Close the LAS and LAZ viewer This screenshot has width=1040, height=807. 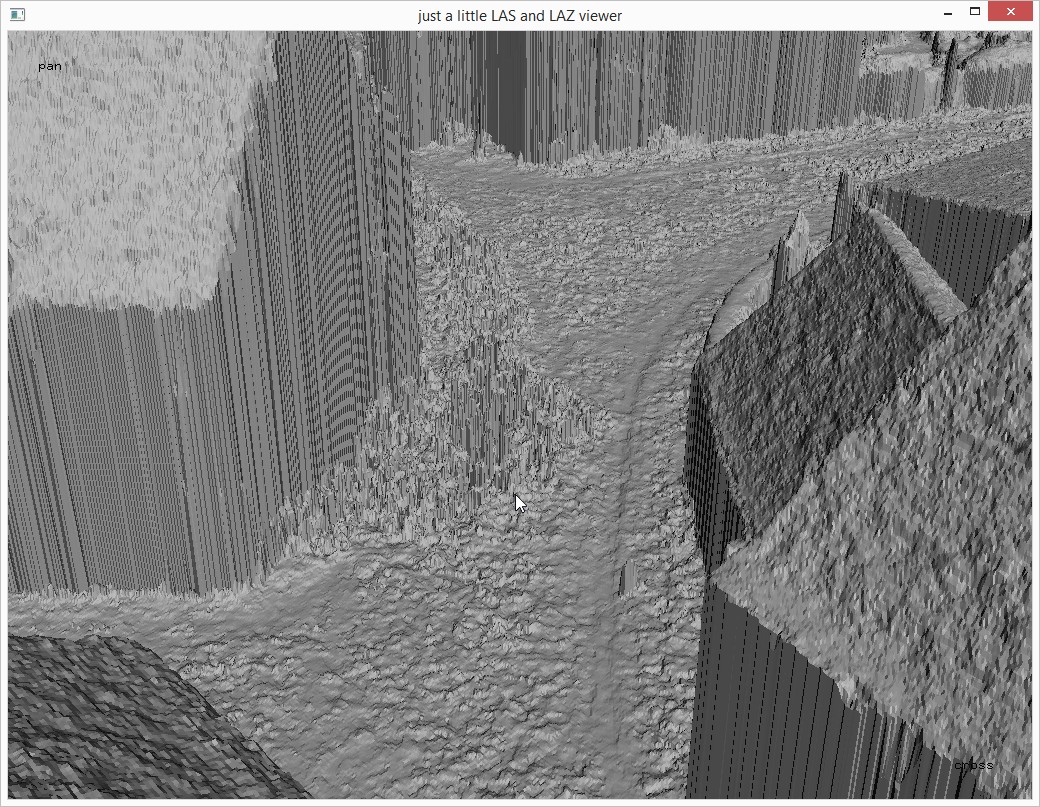pyautogui.click(x=1011, y=12)
